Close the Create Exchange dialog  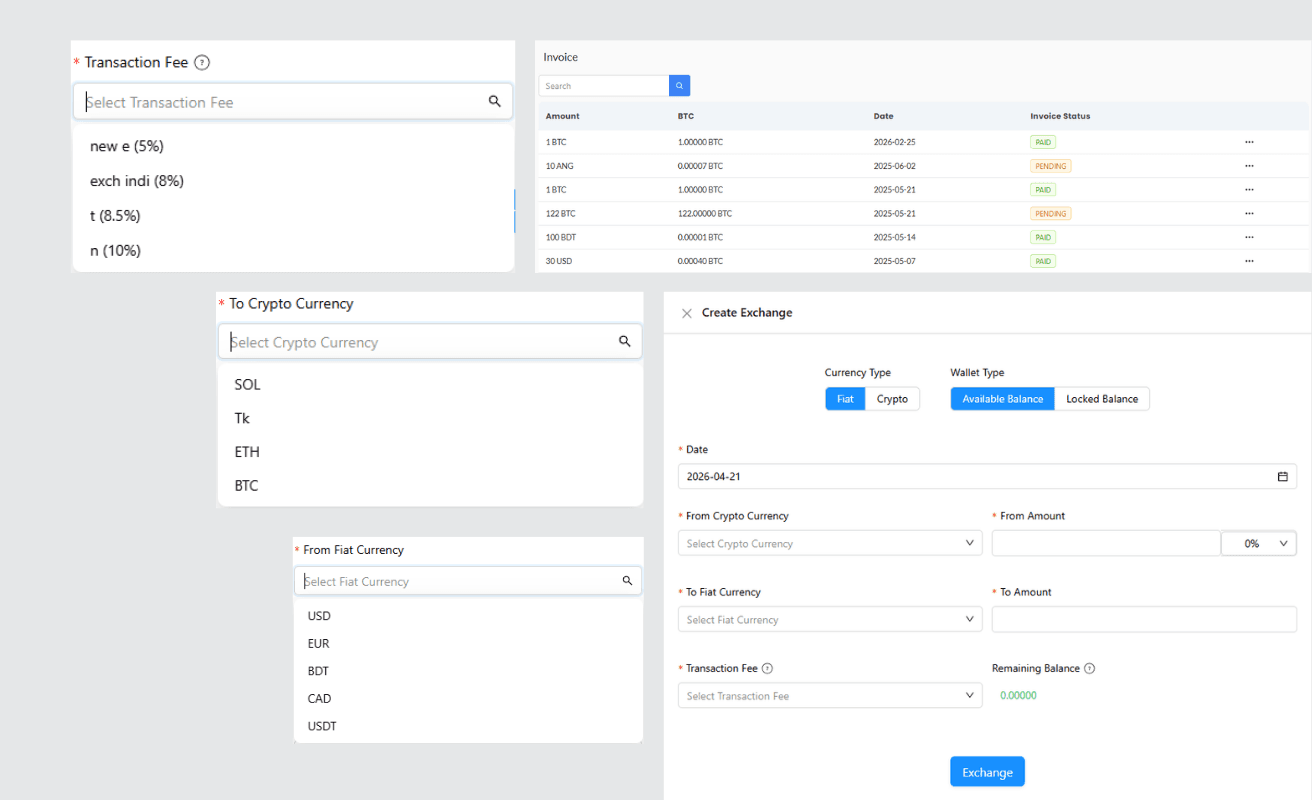[x=687, y=313]
